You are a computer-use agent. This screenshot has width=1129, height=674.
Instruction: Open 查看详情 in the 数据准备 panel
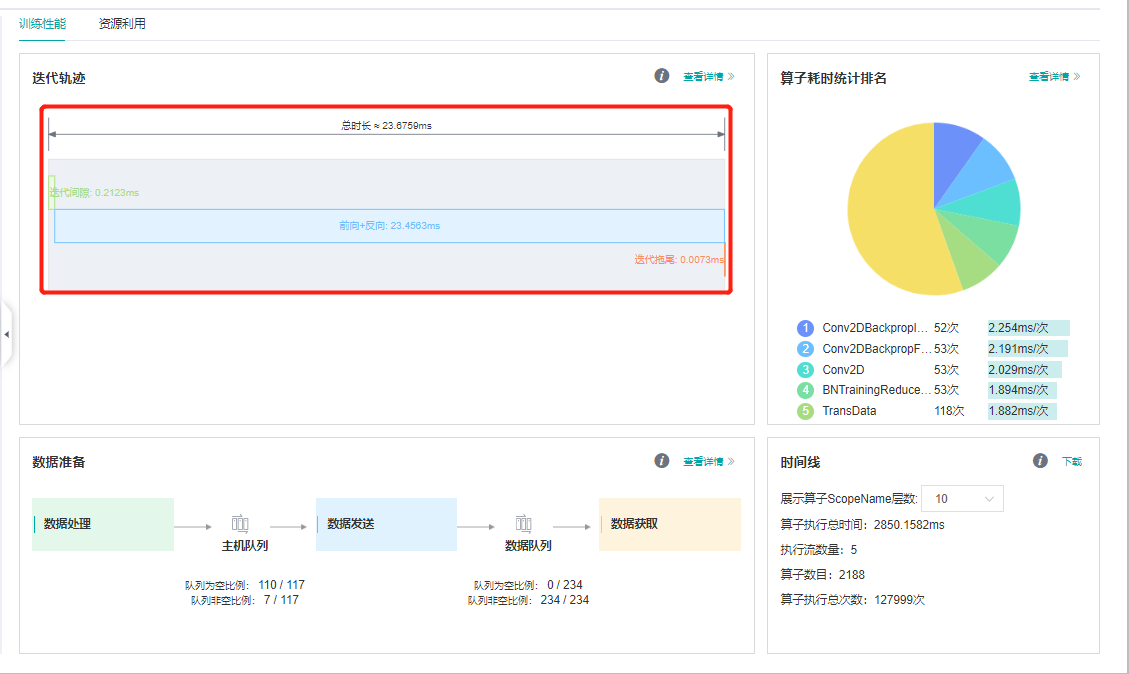click(708, 462)
